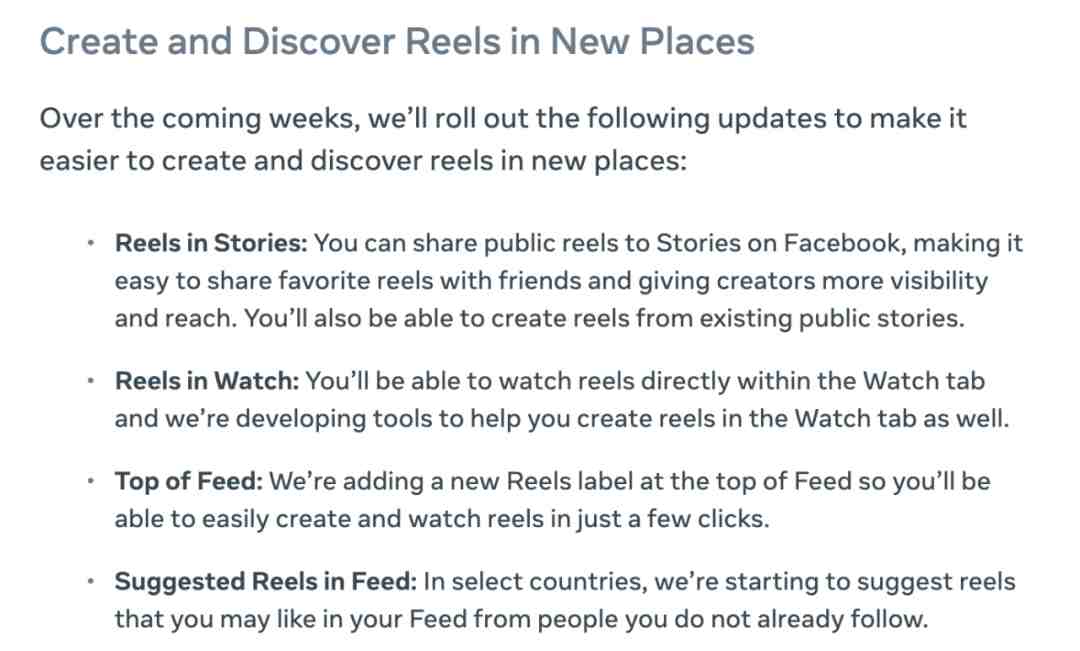Click the bold 'Top of Feed:' label

coord(189,481)
